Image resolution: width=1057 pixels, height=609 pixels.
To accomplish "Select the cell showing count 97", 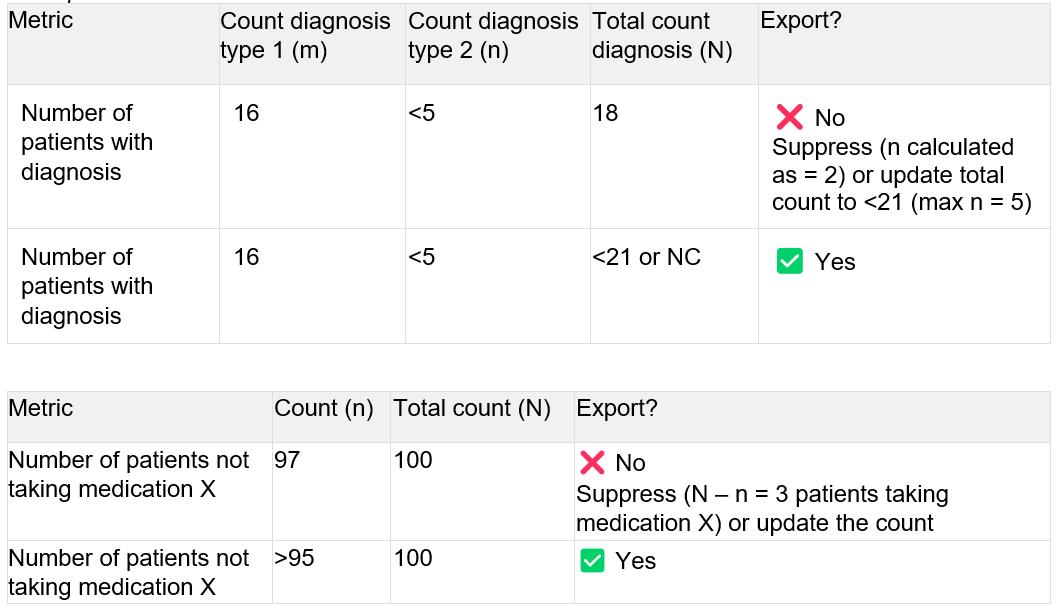I will [287, 460].
